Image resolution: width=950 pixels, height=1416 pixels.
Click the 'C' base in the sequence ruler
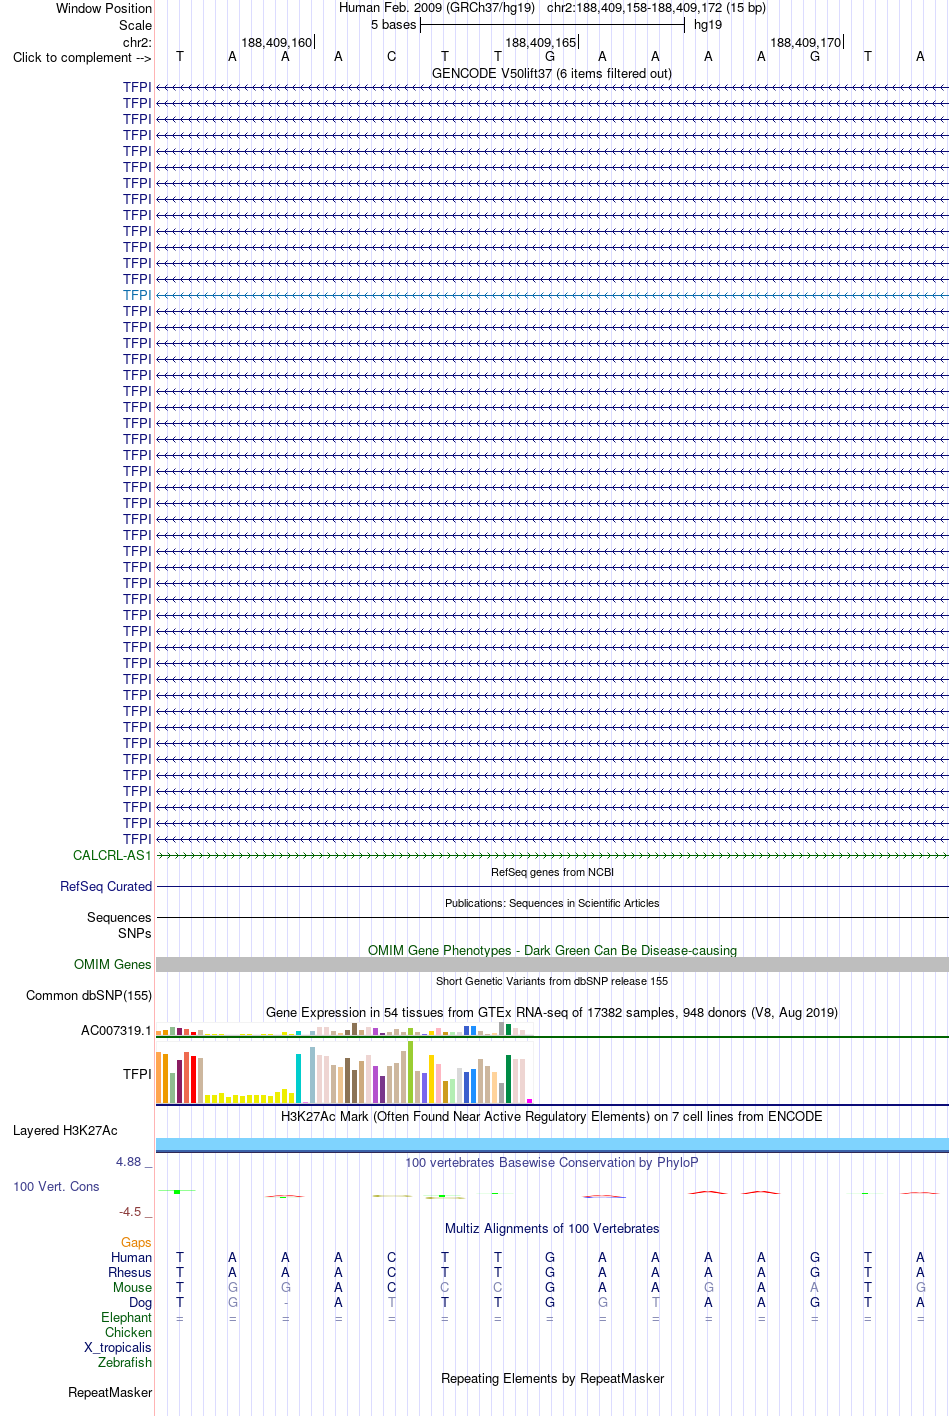point(392,57)
